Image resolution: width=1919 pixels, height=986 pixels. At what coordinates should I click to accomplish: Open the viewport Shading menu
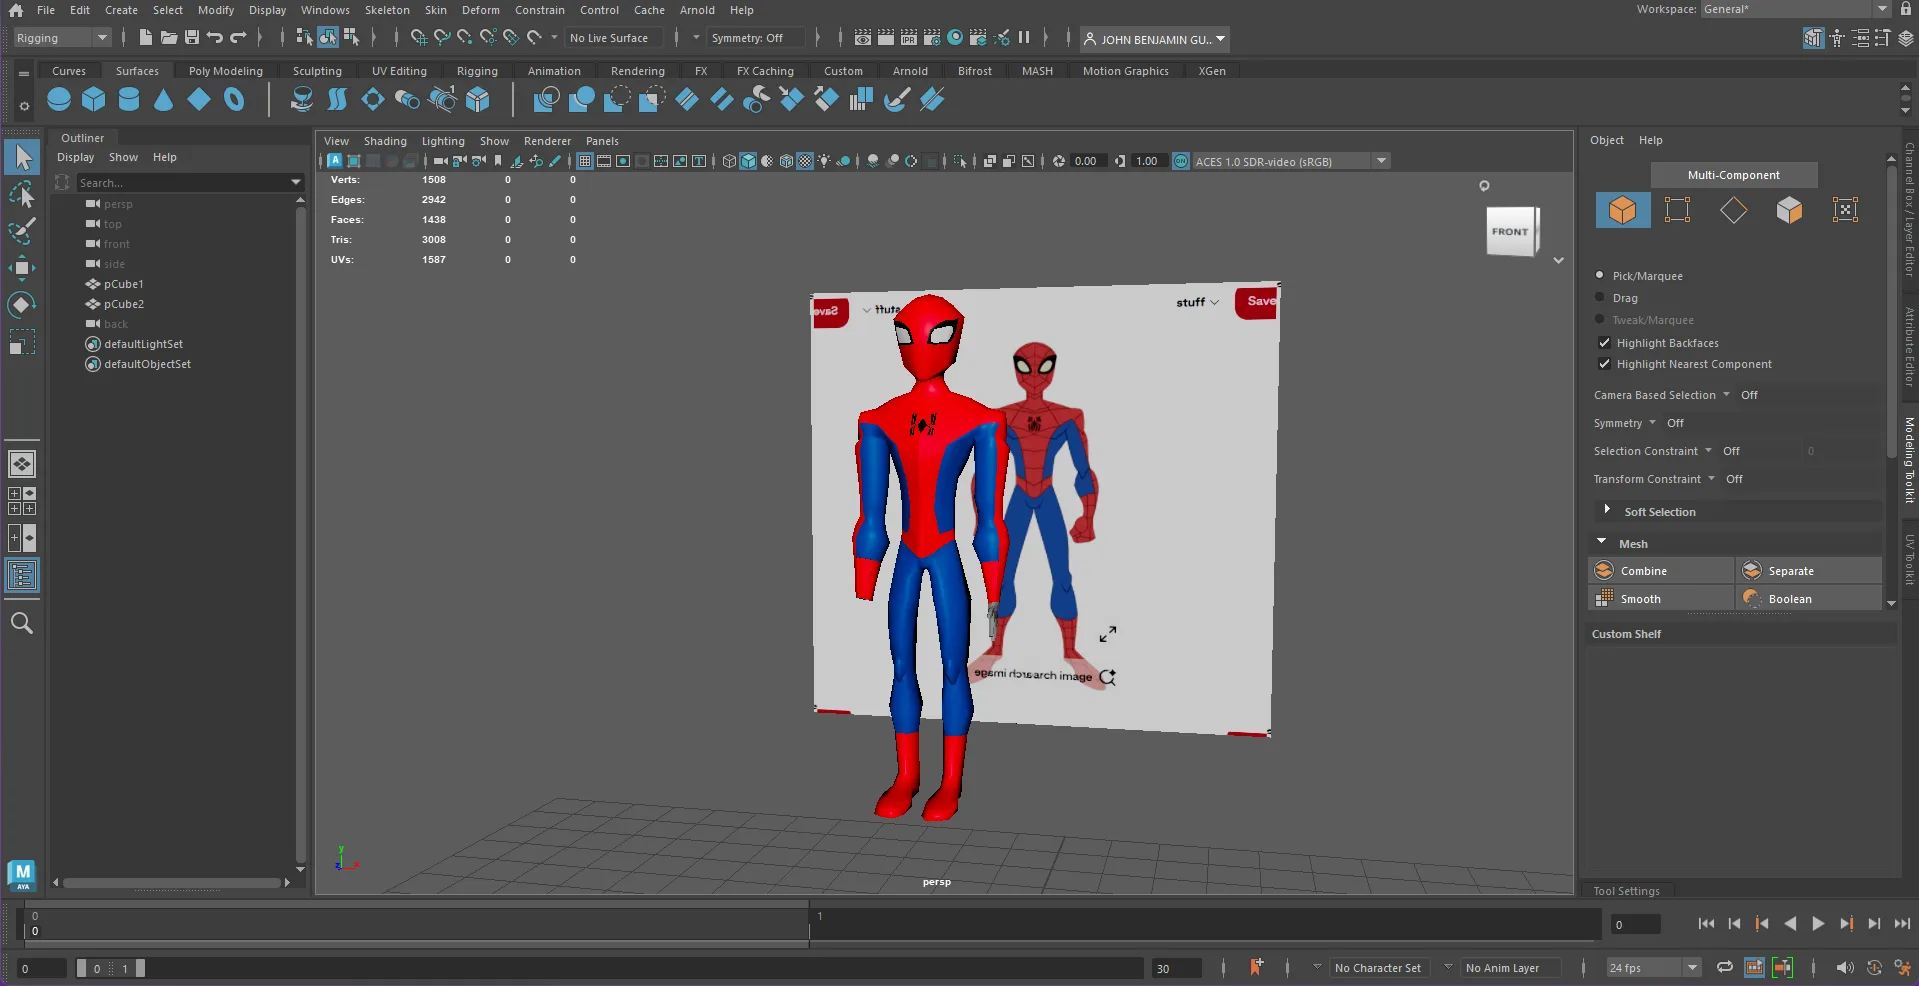point(385,141)
